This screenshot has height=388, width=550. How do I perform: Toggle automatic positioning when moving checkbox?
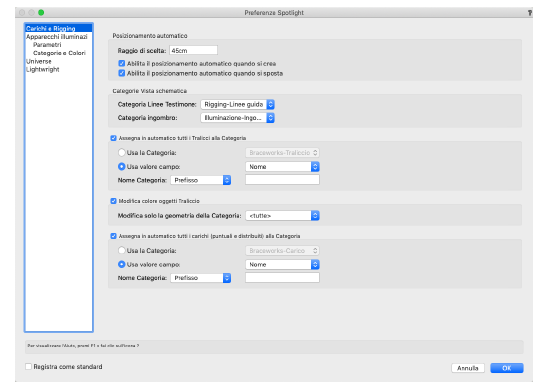pos(122,73)
